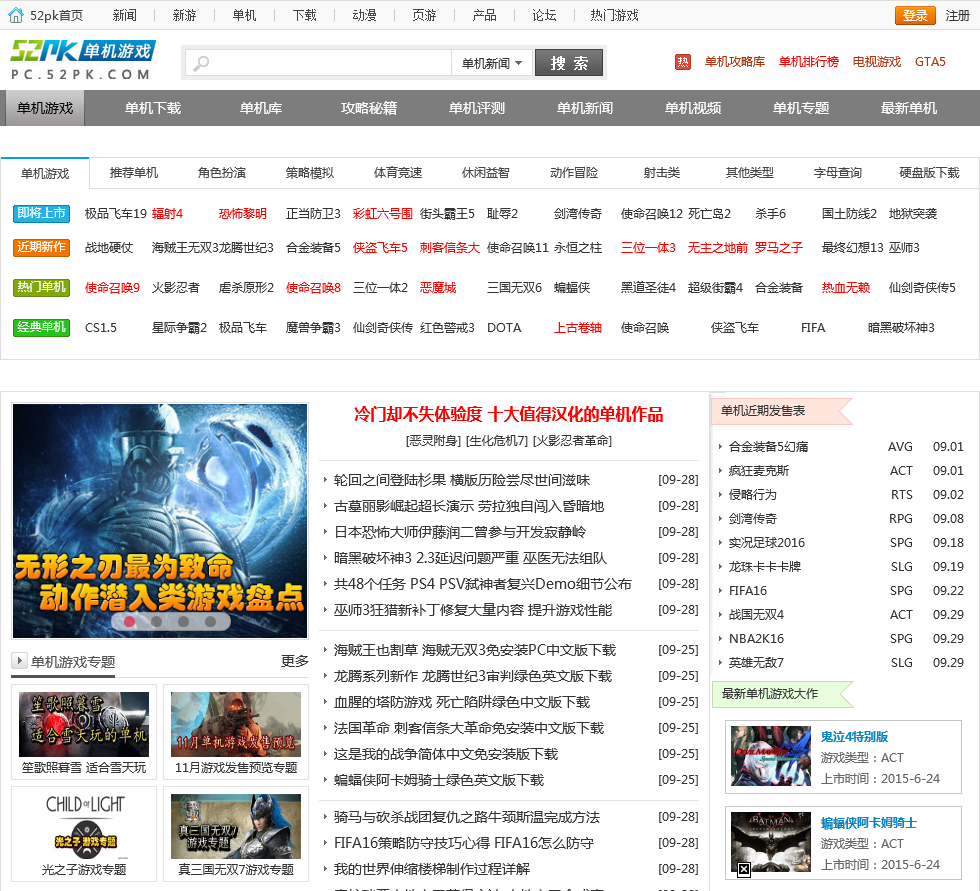
Task: Click the 搜索 search button
Action: coord(569,63)
